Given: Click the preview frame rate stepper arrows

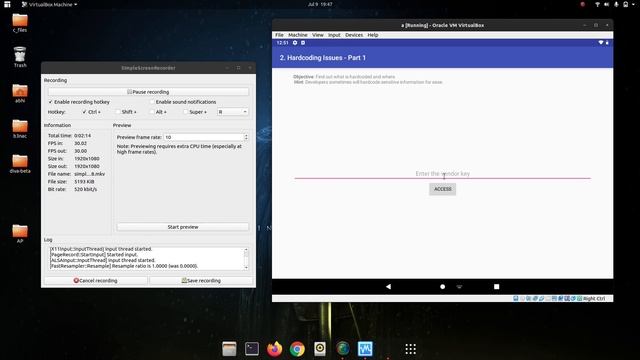Looking at the screenshot, I should coord(246,137).
